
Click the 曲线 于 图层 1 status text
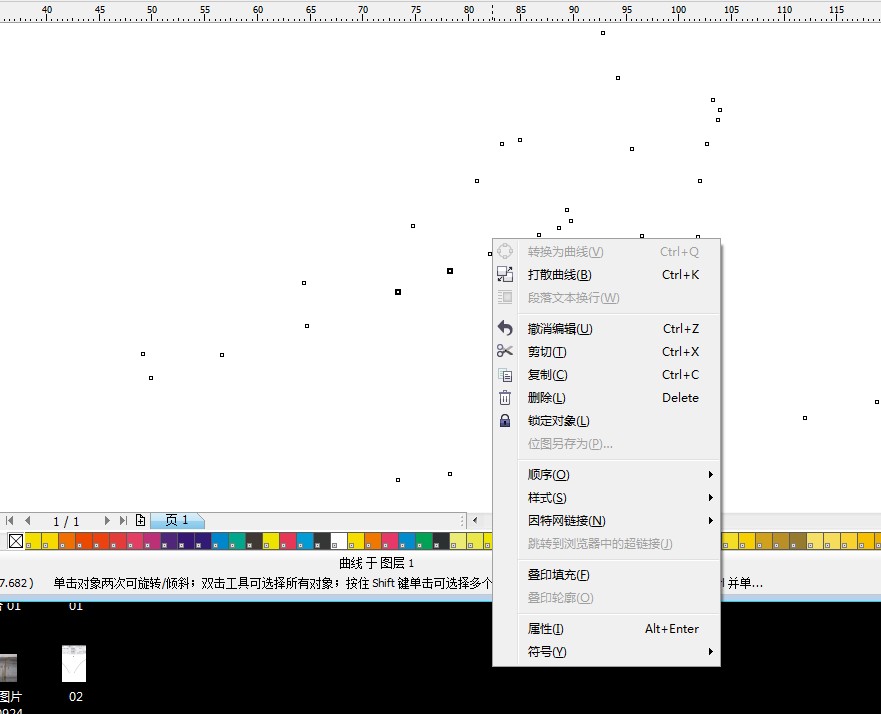click(x=376, y=563)
